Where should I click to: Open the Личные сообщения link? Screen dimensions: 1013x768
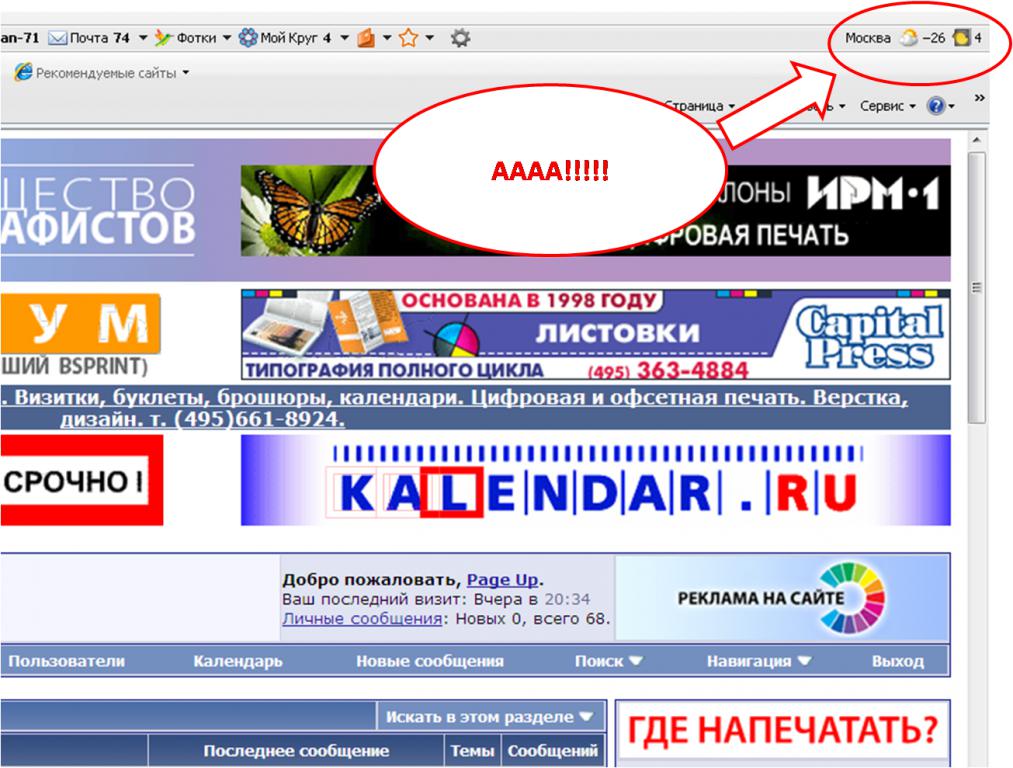(x=362, y=619)
